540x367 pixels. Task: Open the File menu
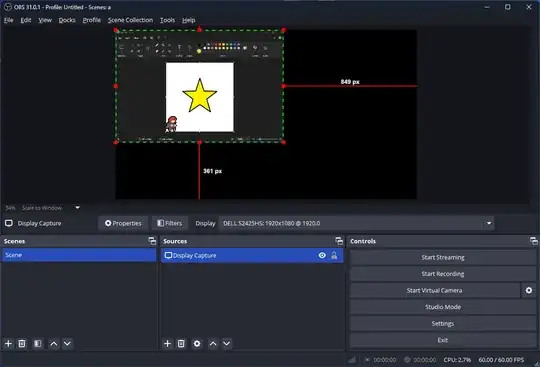click(9, 20)
